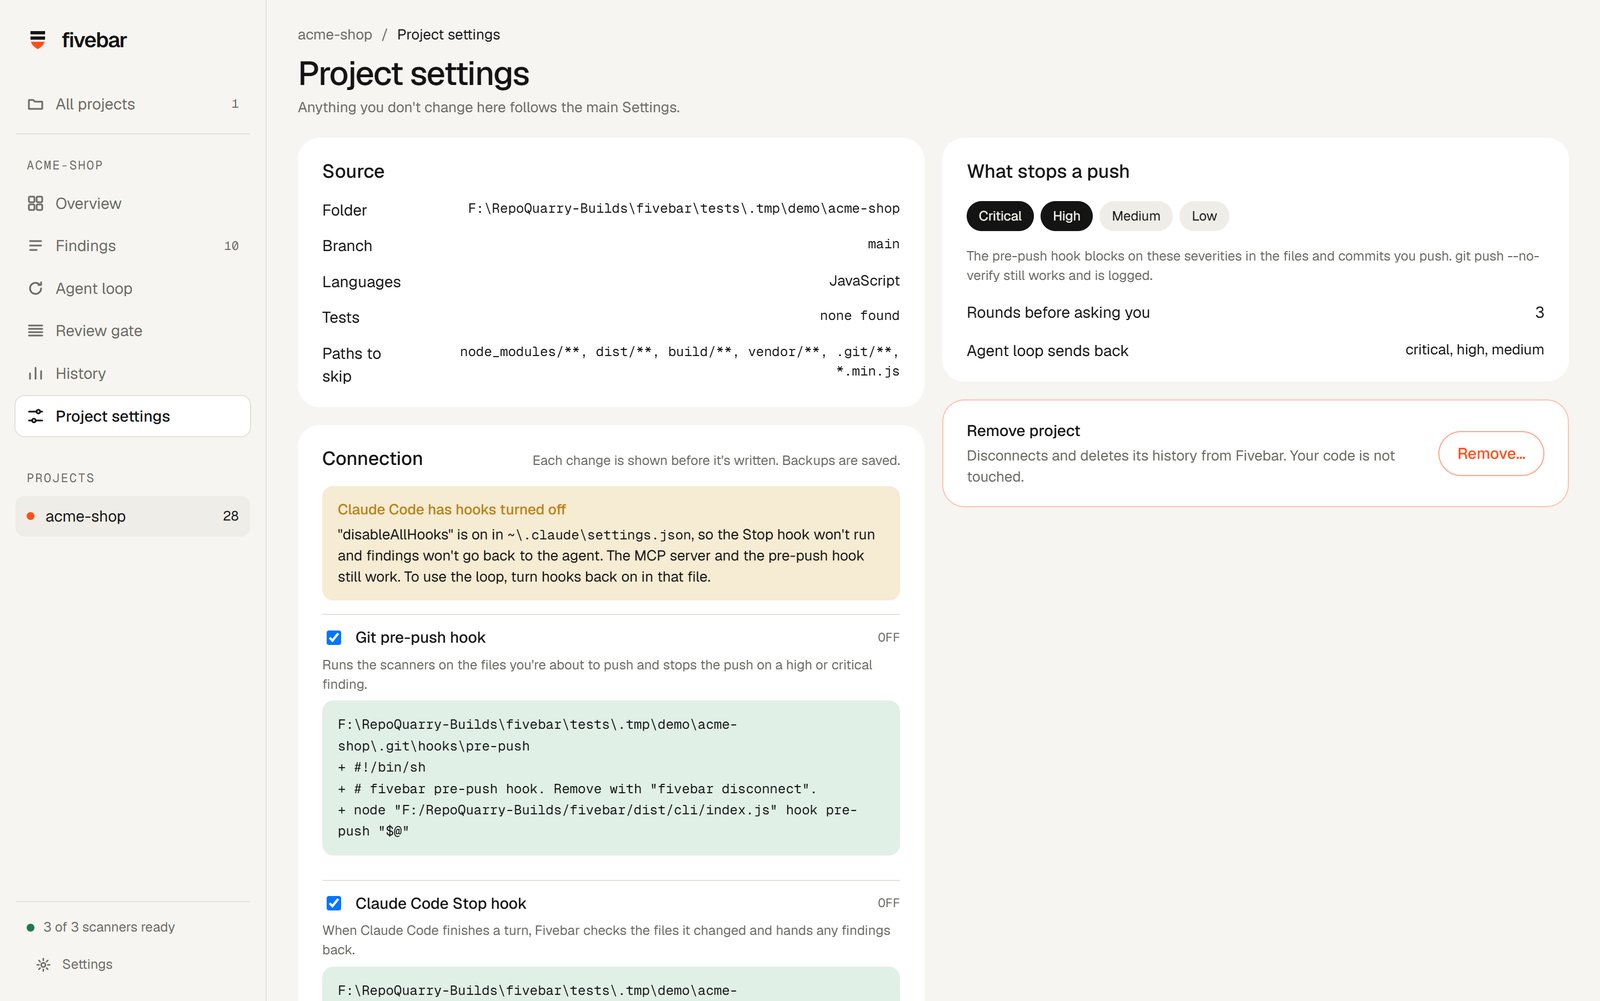The height and width of the screenshot is (1001, 1600).
Task: Toggle the High severity chip
Action: coord(1066,216)
